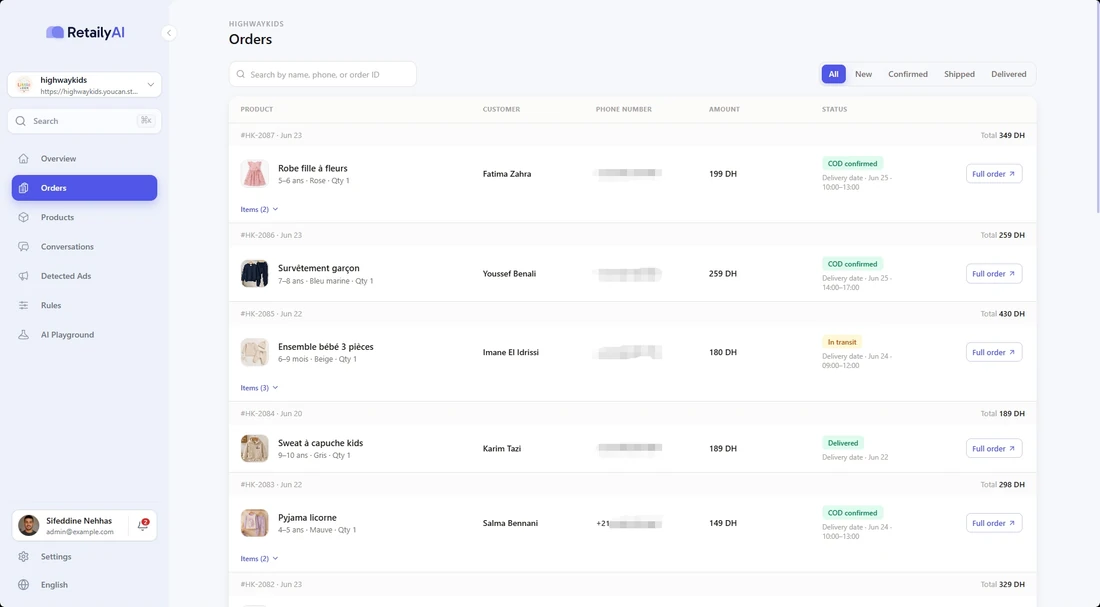Screen dimensions: 1100x607
Task: Click the STATUS column header
Action: tap(834, 109)
